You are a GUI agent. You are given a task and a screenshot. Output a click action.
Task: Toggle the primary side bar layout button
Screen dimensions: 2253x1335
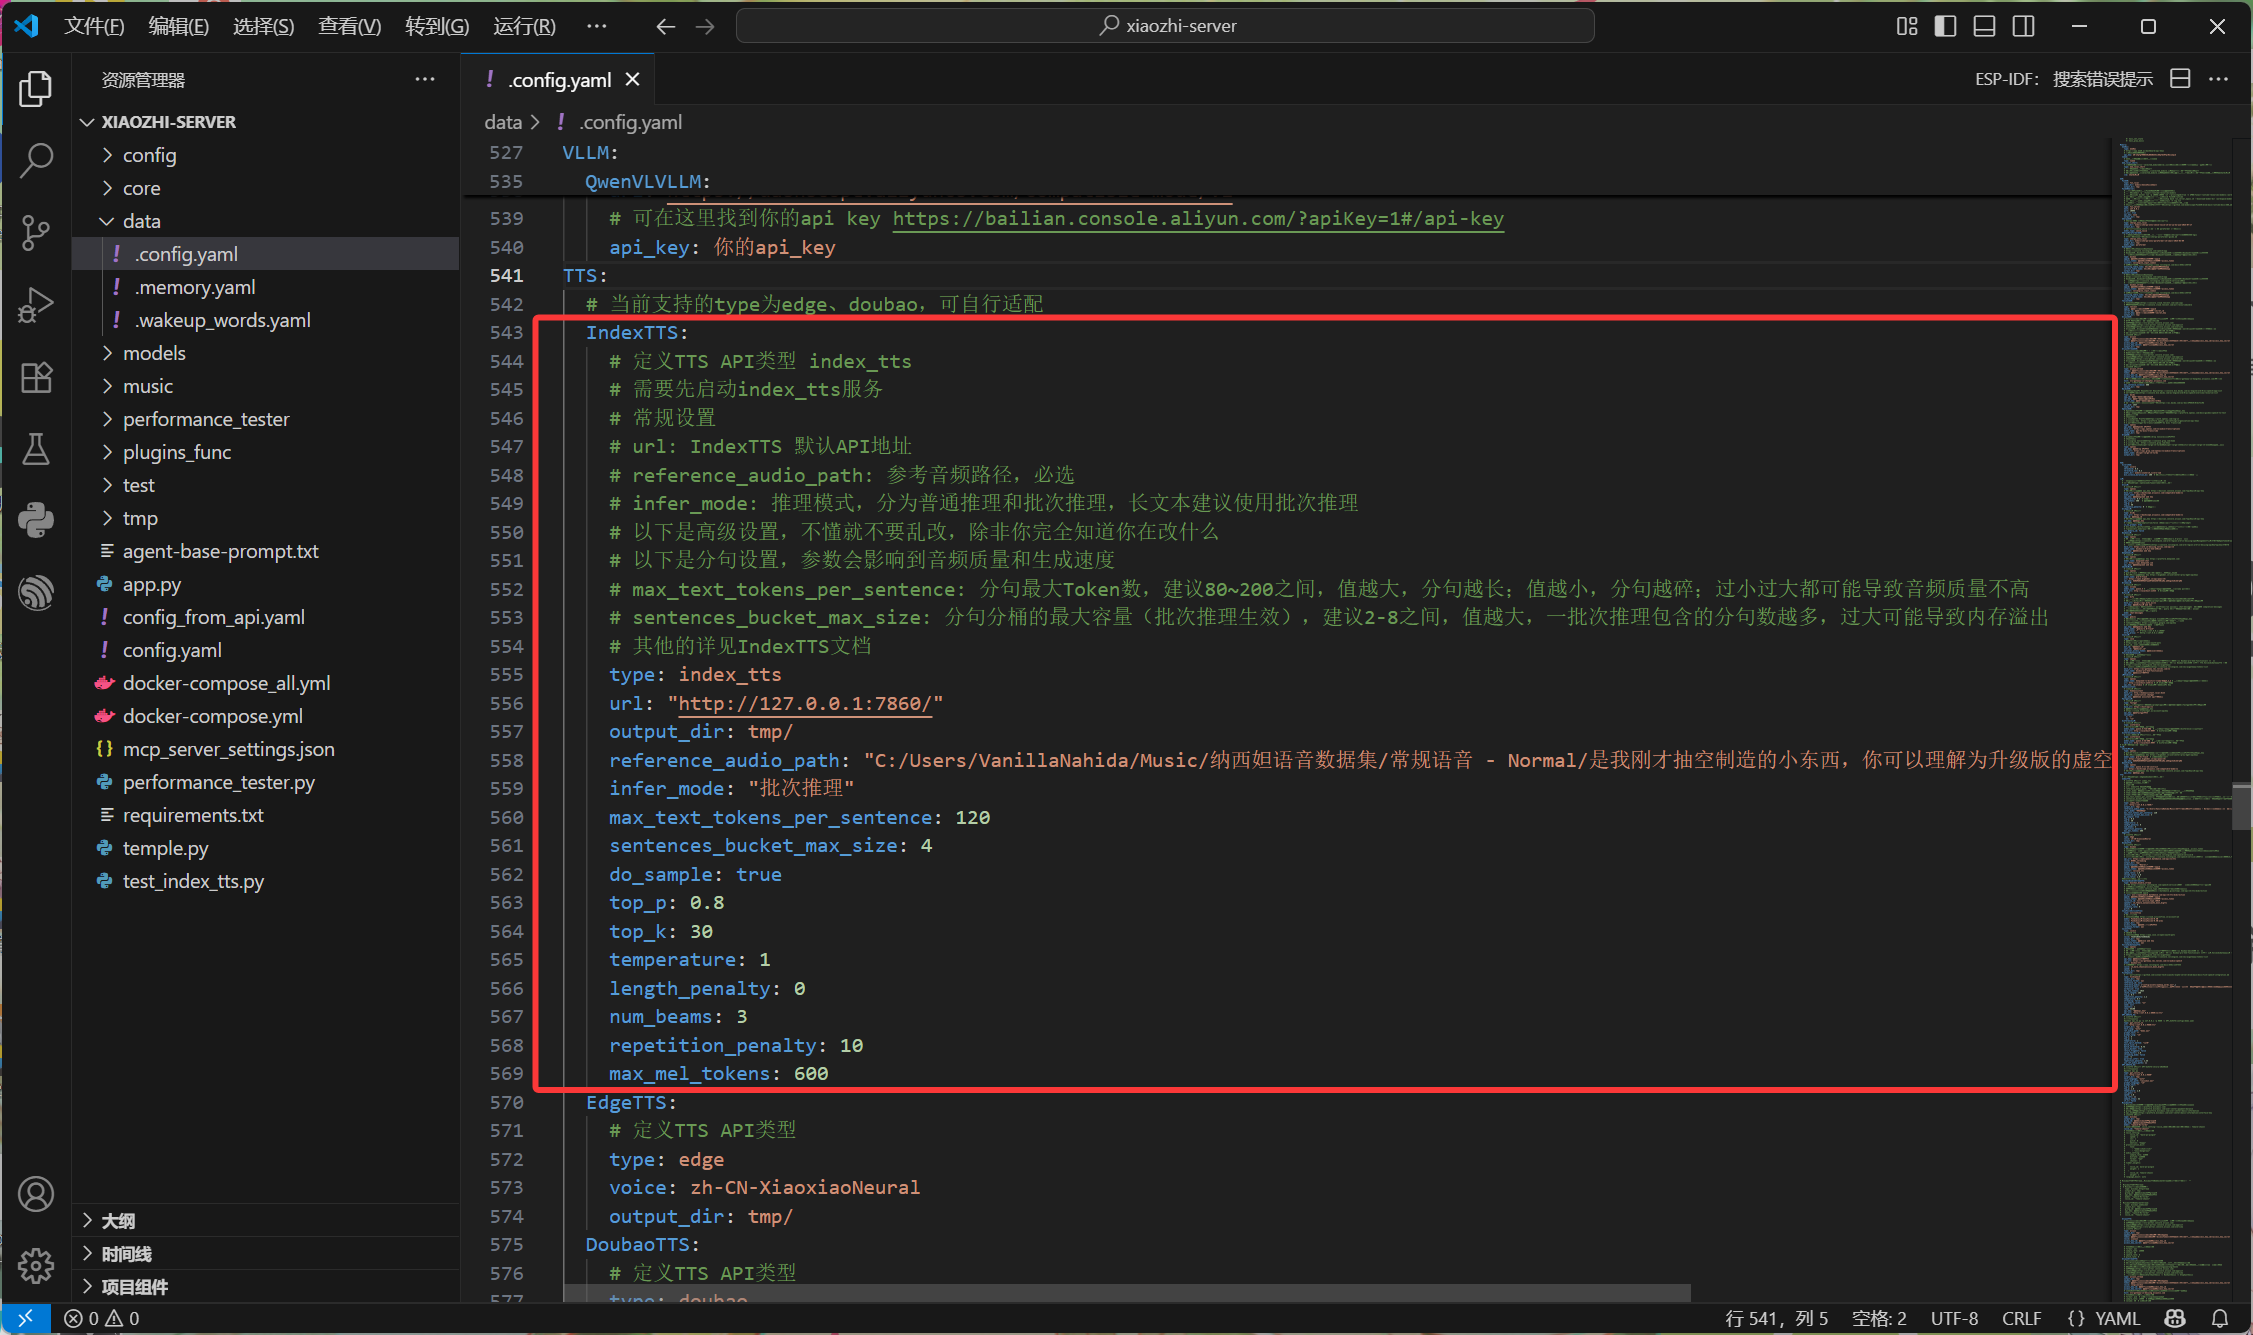[1945, 26]
